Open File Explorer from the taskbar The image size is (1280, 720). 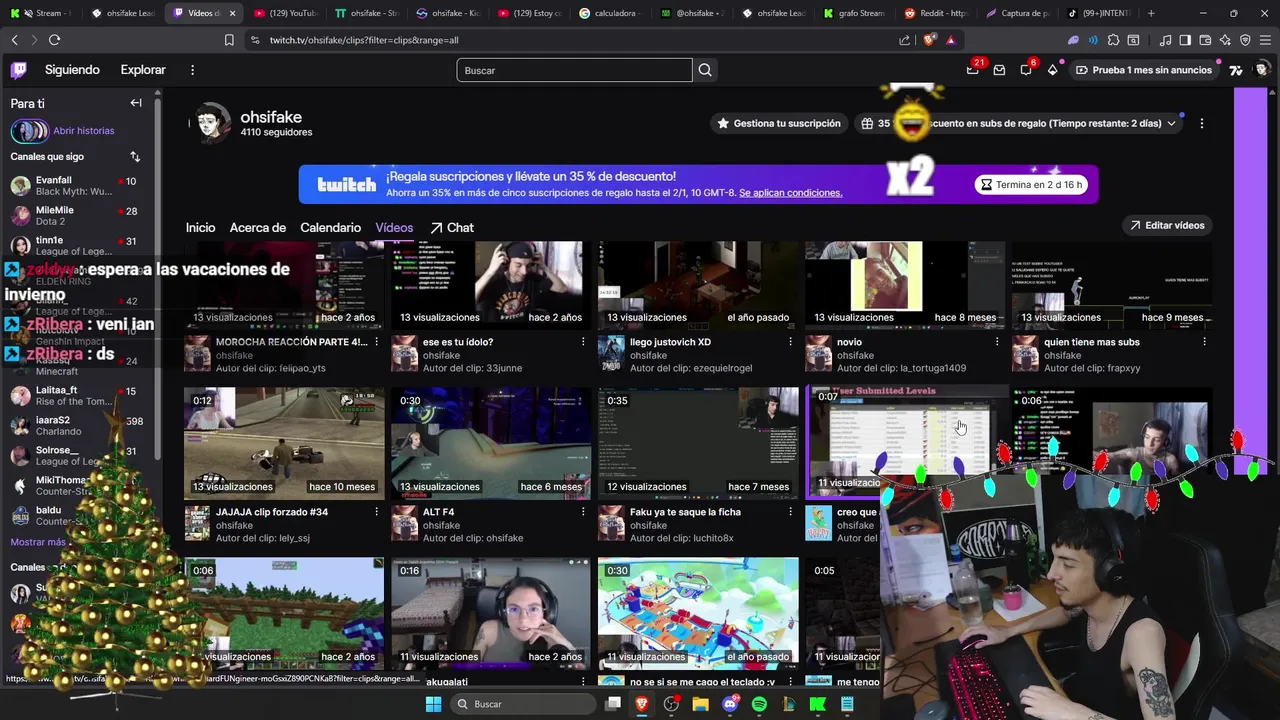pyautogui.click(x=700, y=704)
